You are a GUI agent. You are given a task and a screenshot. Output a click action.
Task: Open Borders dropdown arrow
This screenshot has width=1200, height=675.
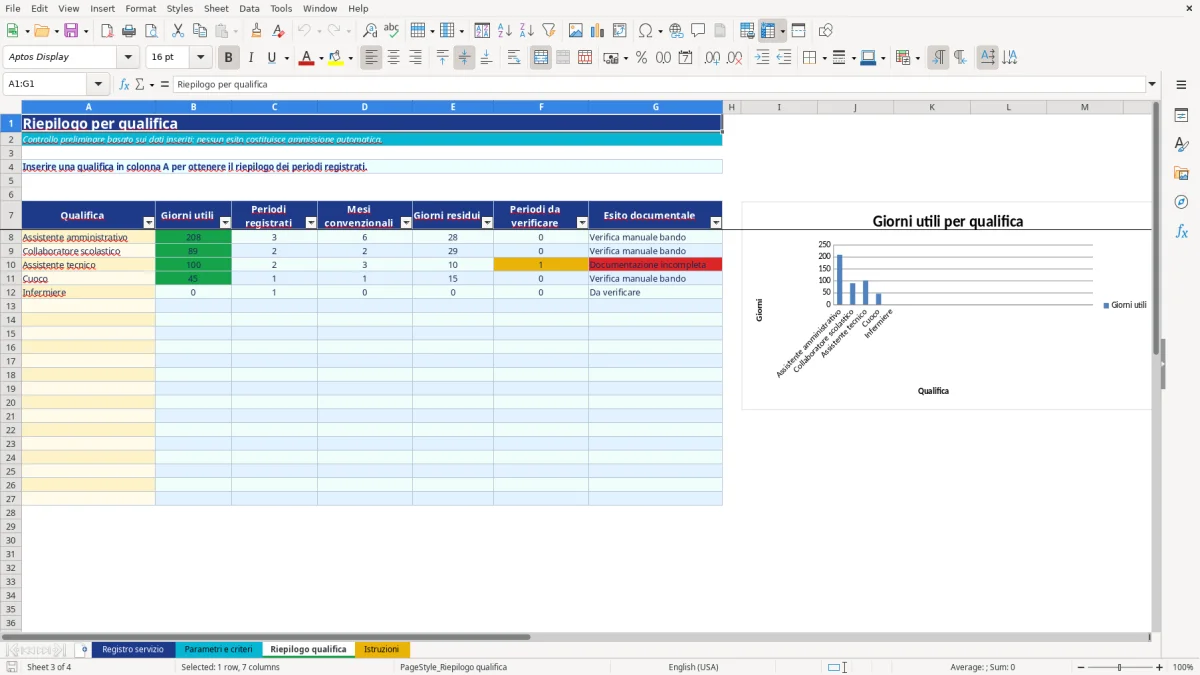click(x=824, y=58)
